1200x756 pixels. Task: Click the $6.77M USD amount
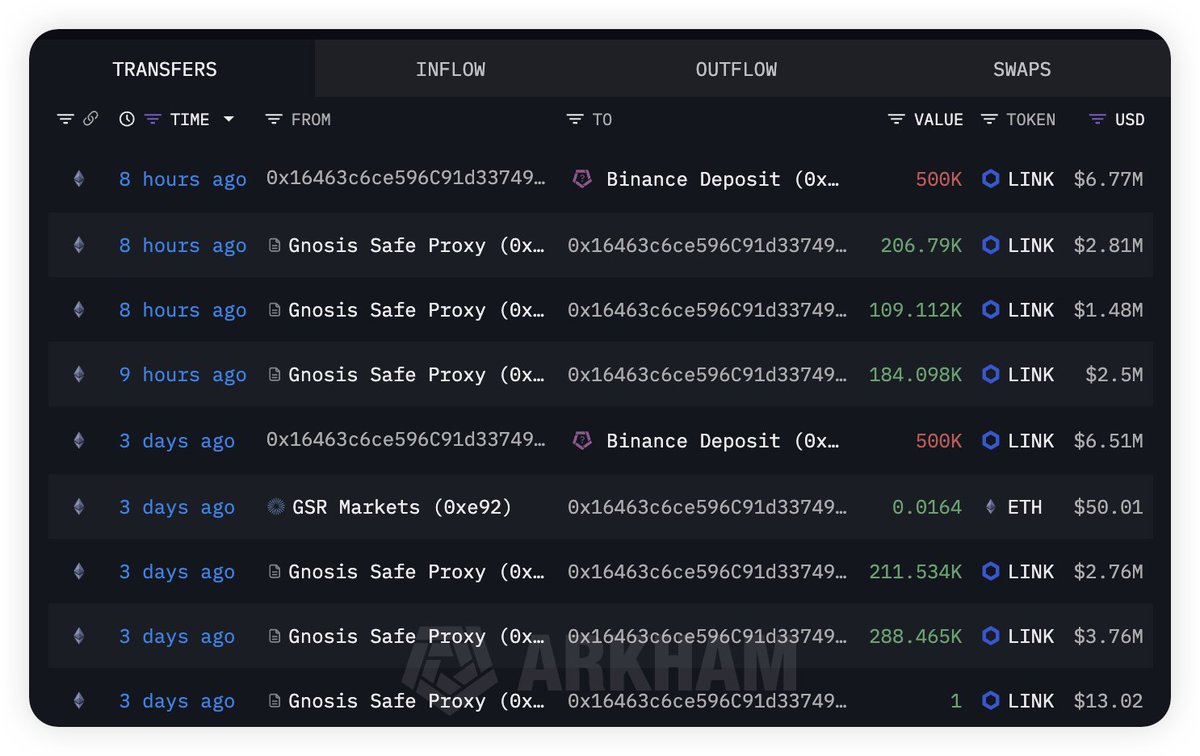[1108, 180]
